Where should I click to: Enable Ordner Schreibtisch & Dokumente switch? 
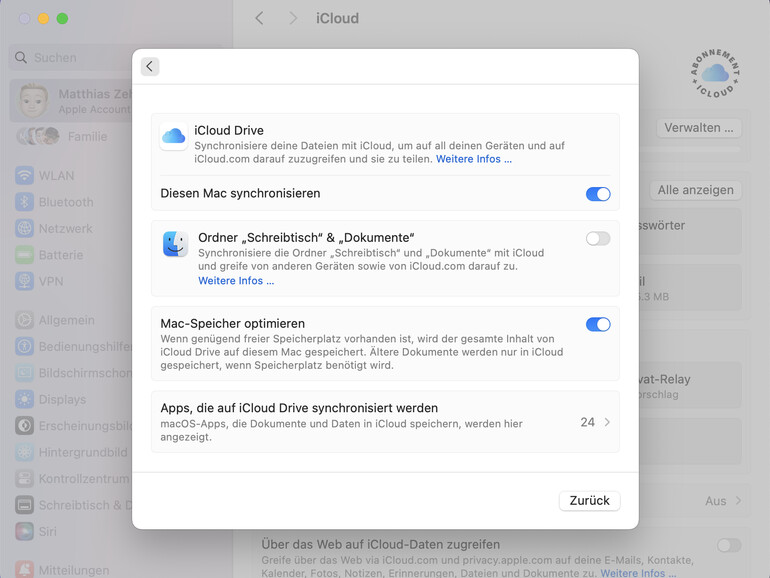[598, 239]
